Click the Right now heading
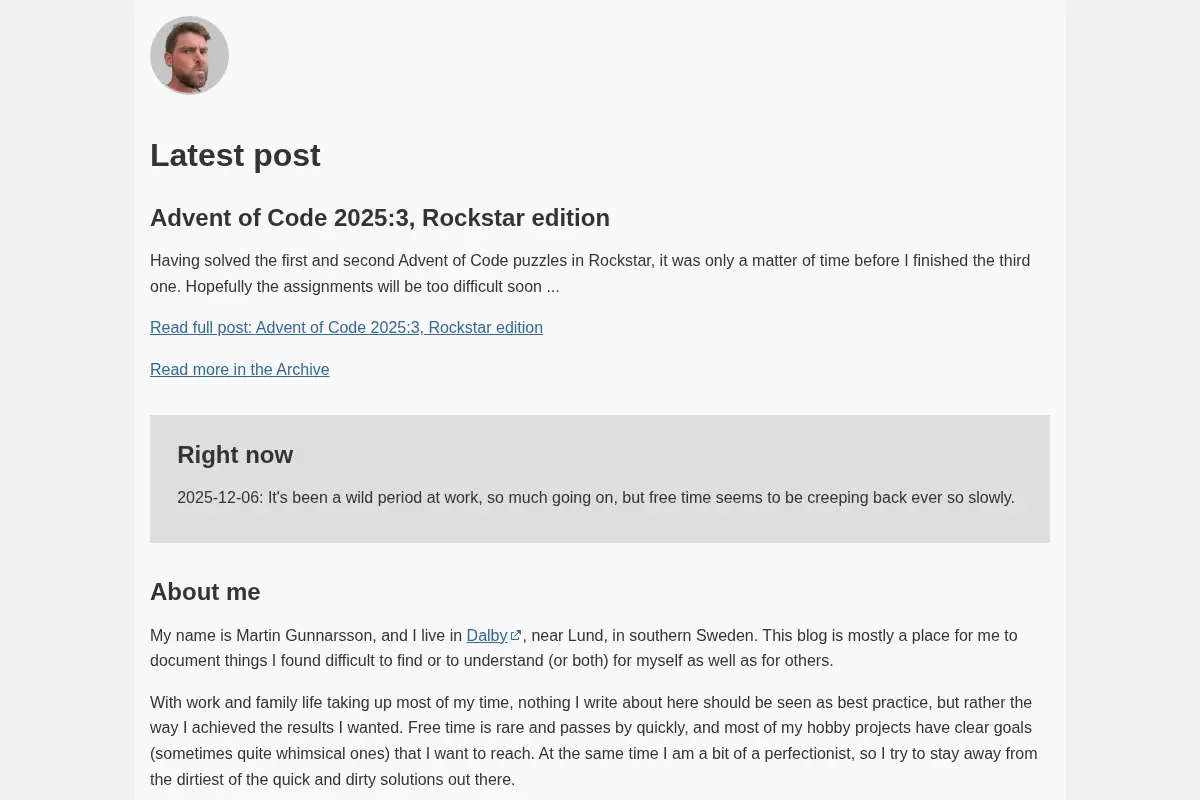Viewport: 1200px width, 800px height. [x=235, y=454]
